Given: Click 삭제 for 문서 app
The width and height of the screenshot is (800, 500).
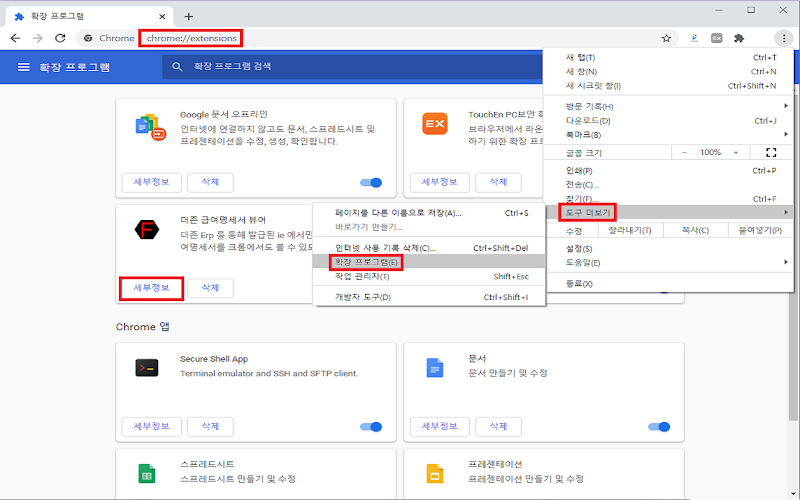Looking at the screenshot, I should [498, 426].
